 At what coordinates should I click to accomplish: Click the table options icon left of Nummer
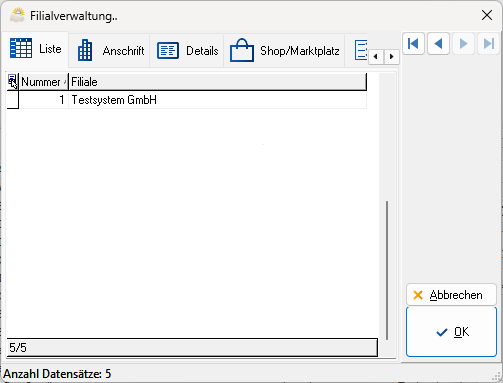click(x=13, y=82)
